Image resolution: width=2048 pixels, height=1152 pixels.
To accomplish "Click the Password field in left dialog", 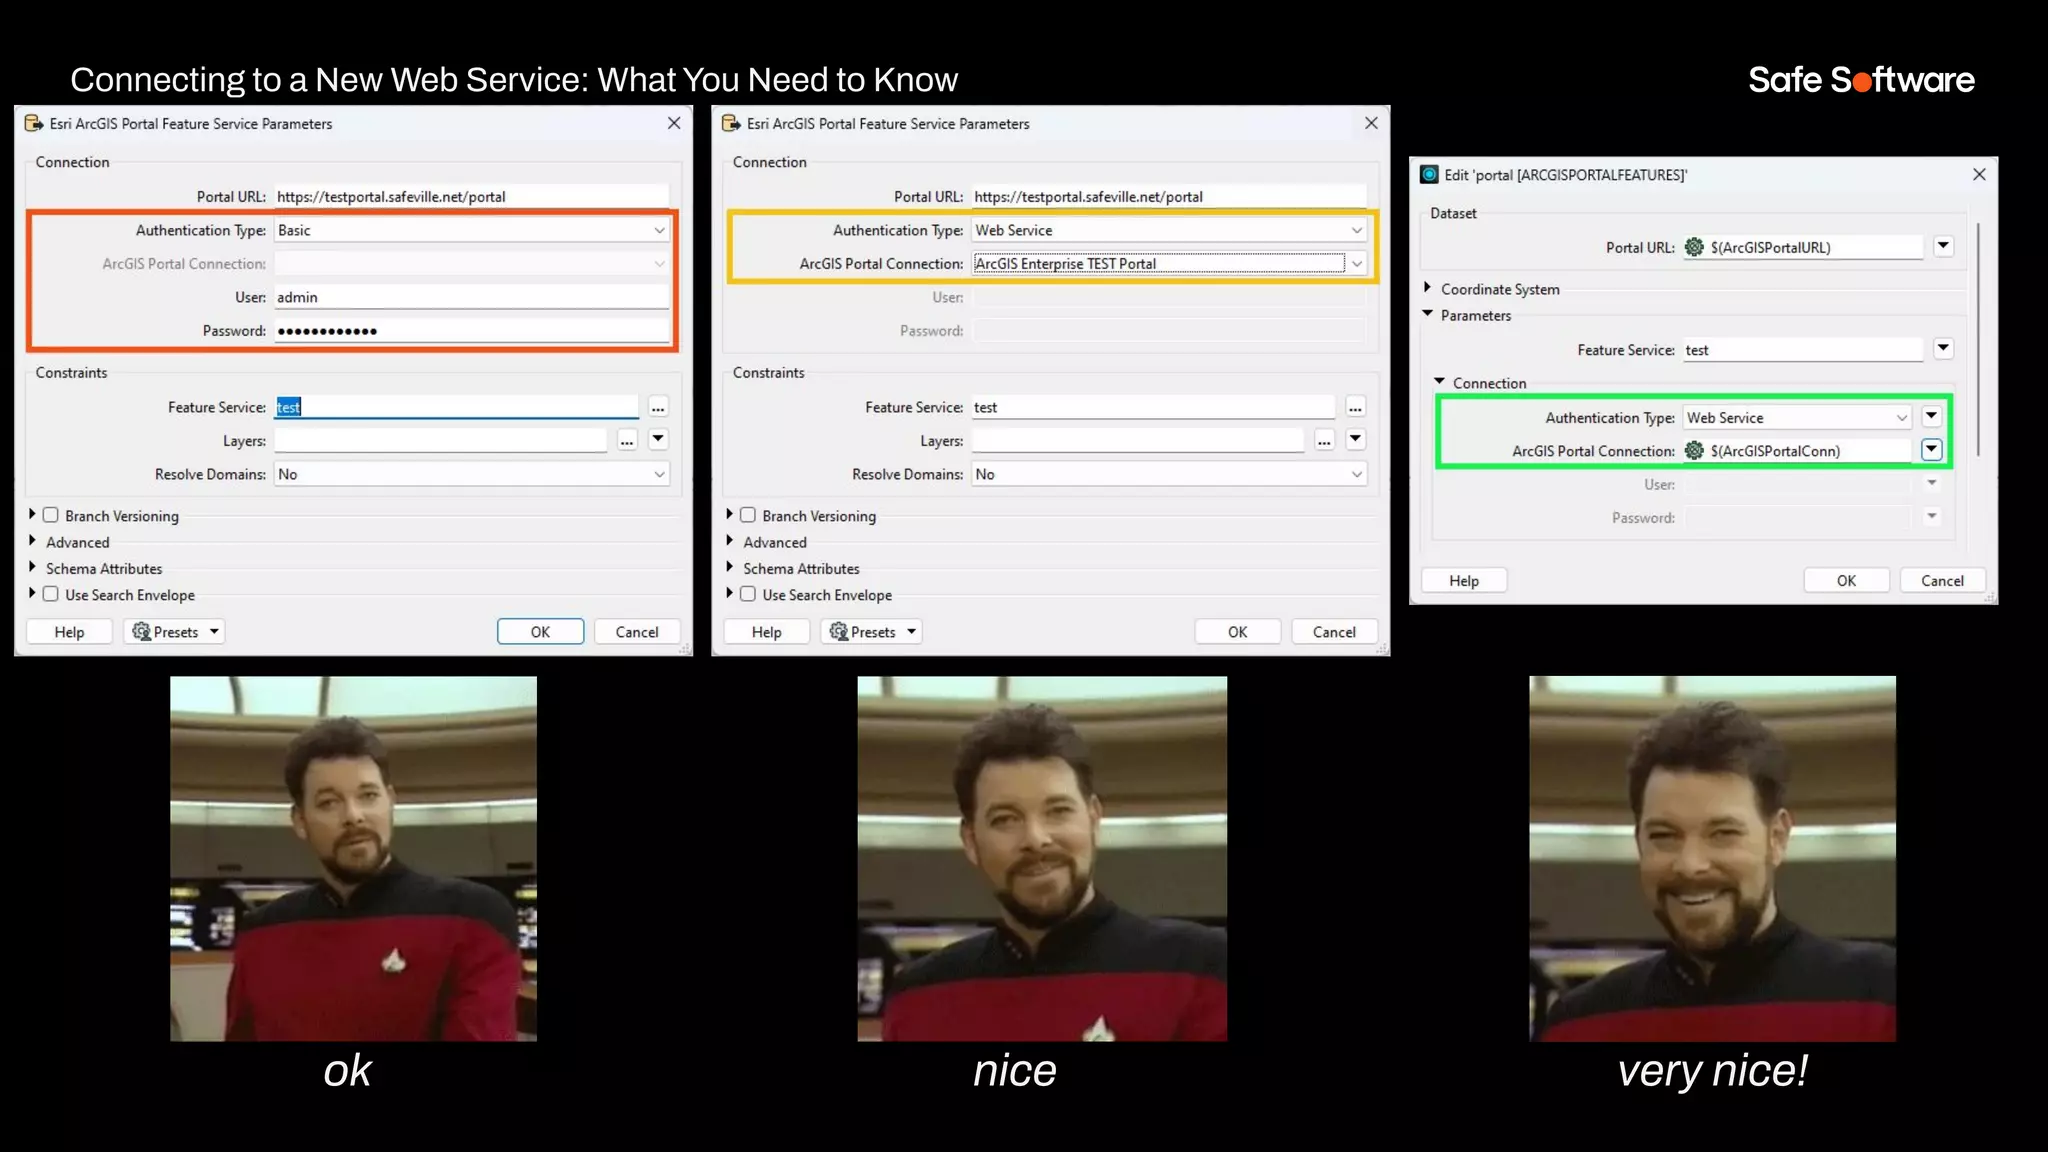I will click(472, 331).
